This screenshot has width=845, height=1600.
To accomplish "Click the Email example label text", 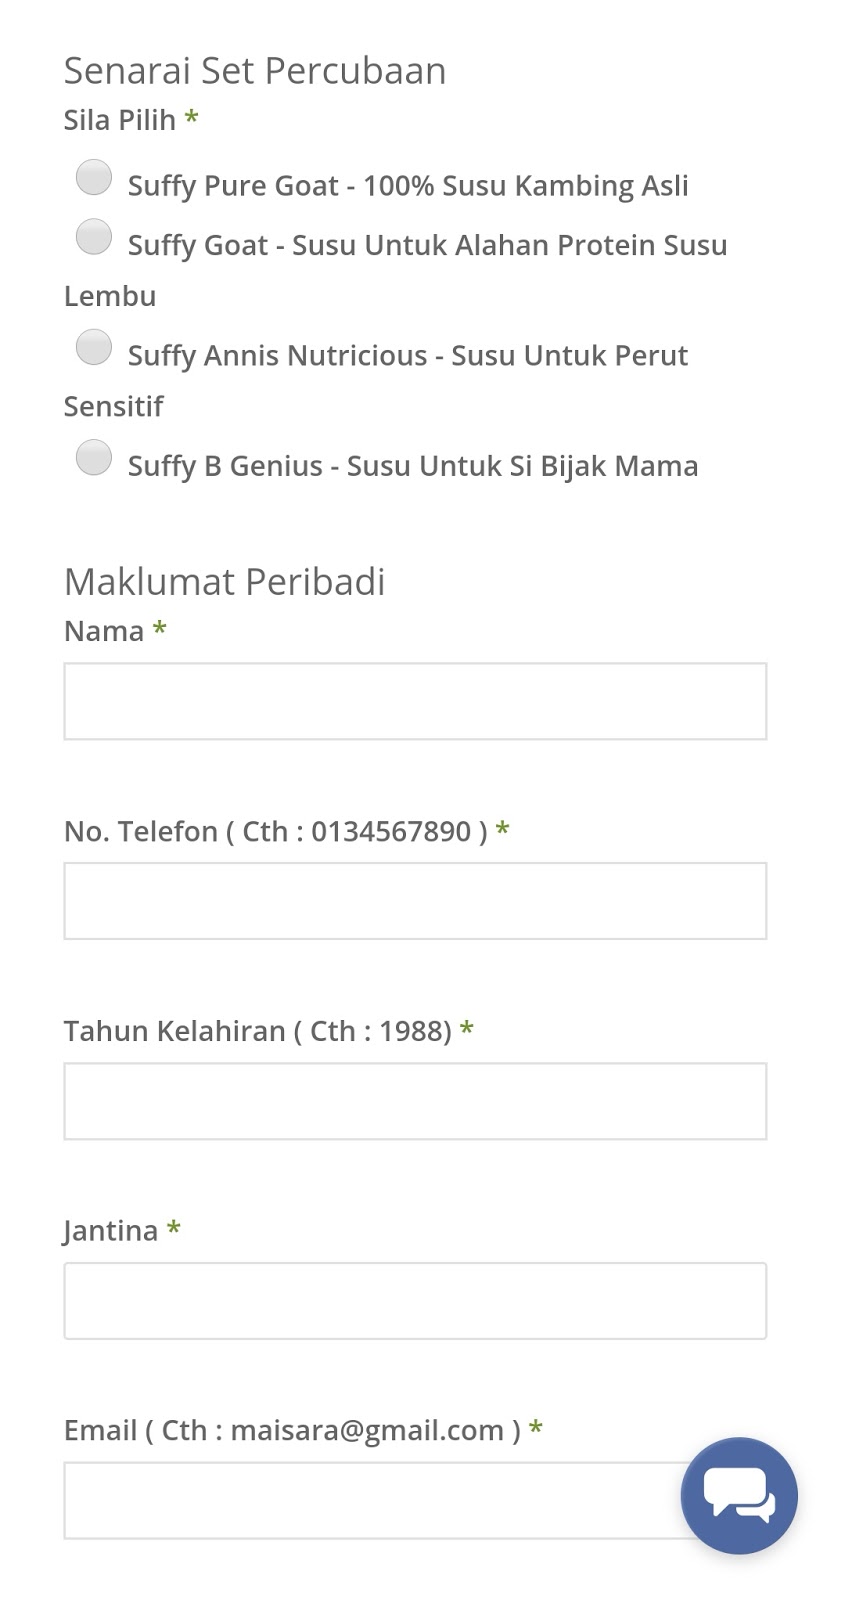I will click(292, 1430).
